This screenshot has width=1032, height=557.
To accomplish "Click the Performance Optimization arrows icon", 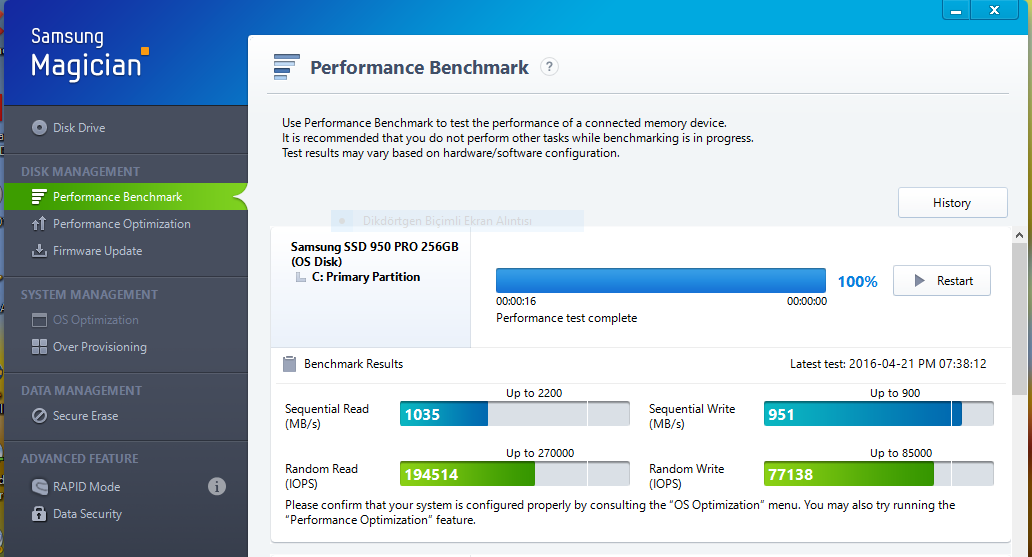I will 39,224.
